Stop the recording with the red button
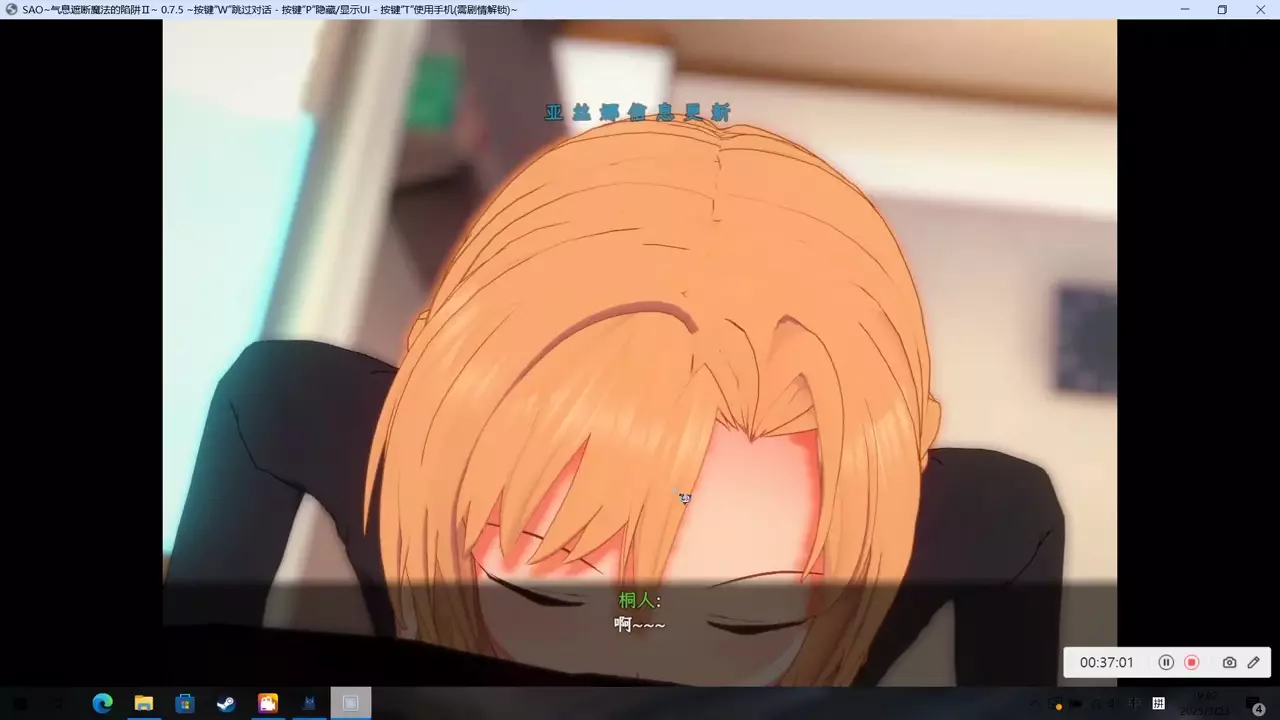1280x720 pixels. tap(1192, 662)
